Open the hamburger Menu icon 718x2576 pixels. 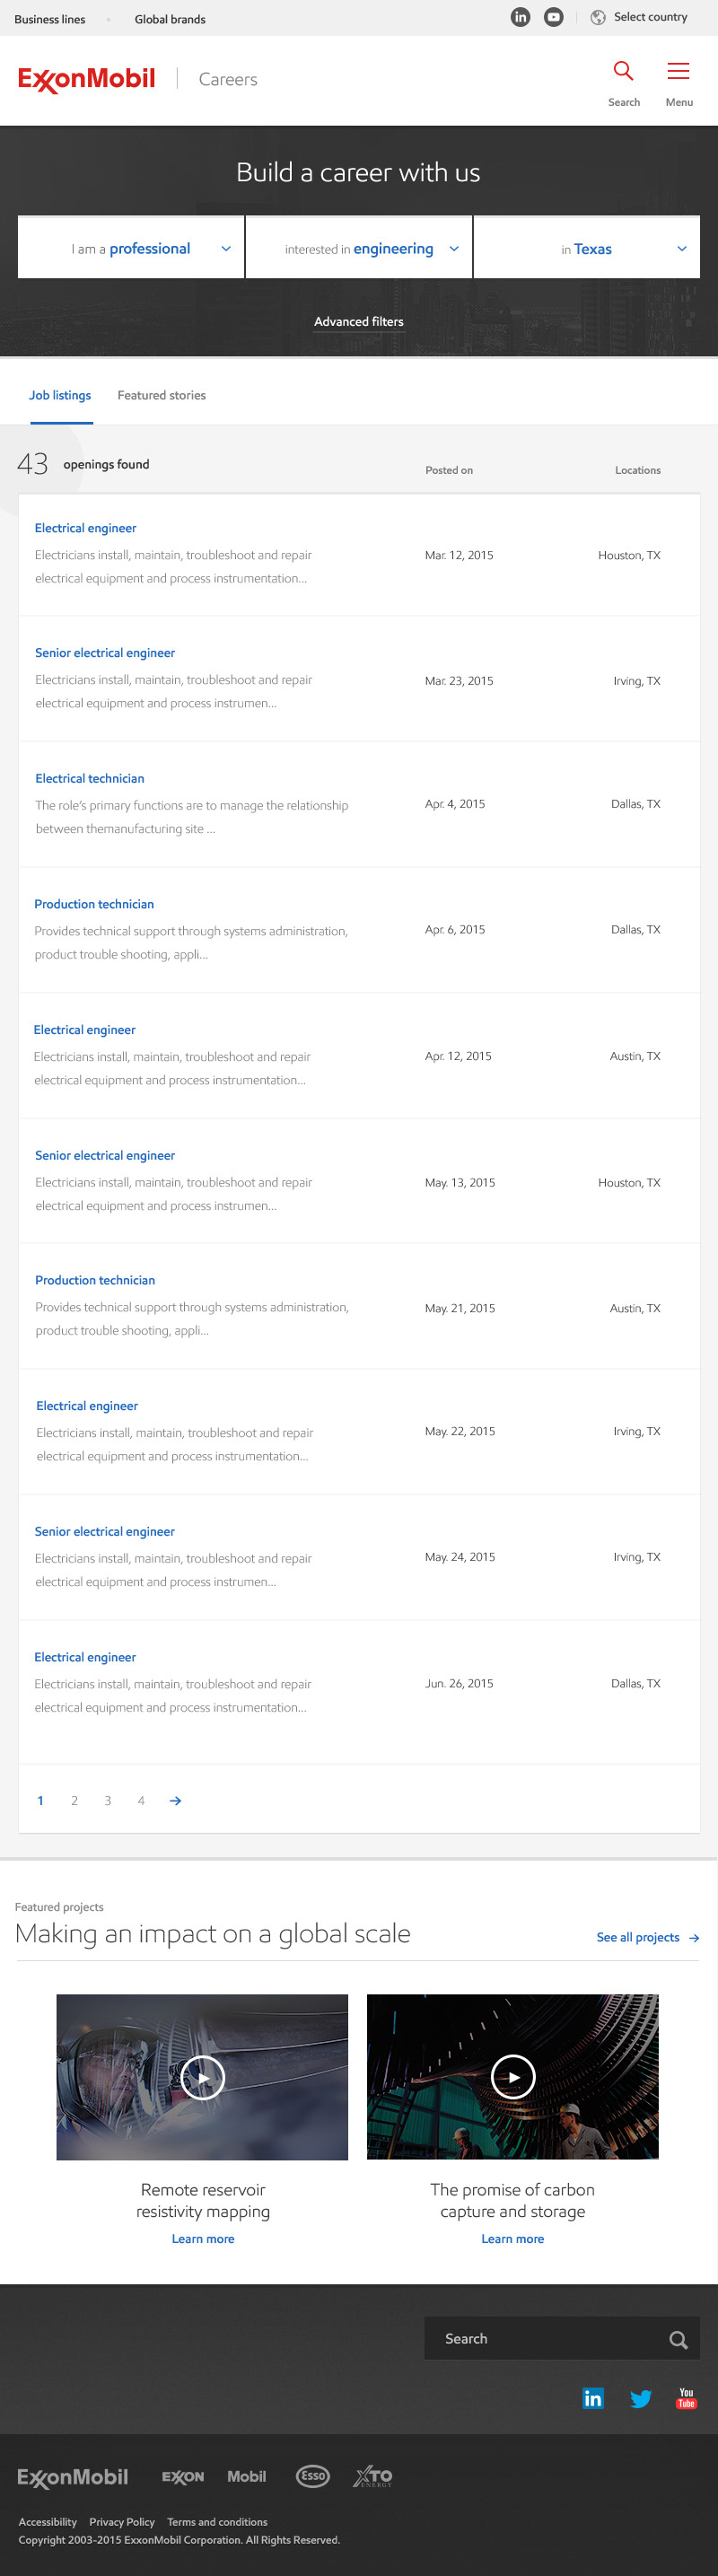pos(678,71)
